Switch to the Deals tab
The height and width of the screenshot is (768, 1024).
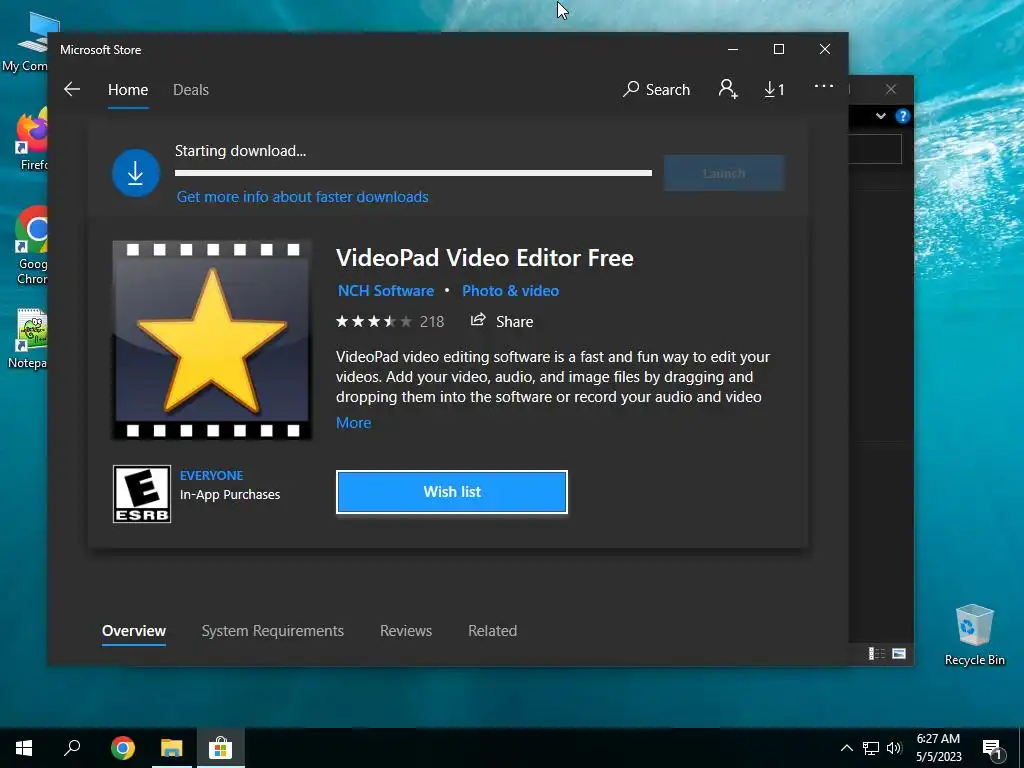tap(191, 89)
